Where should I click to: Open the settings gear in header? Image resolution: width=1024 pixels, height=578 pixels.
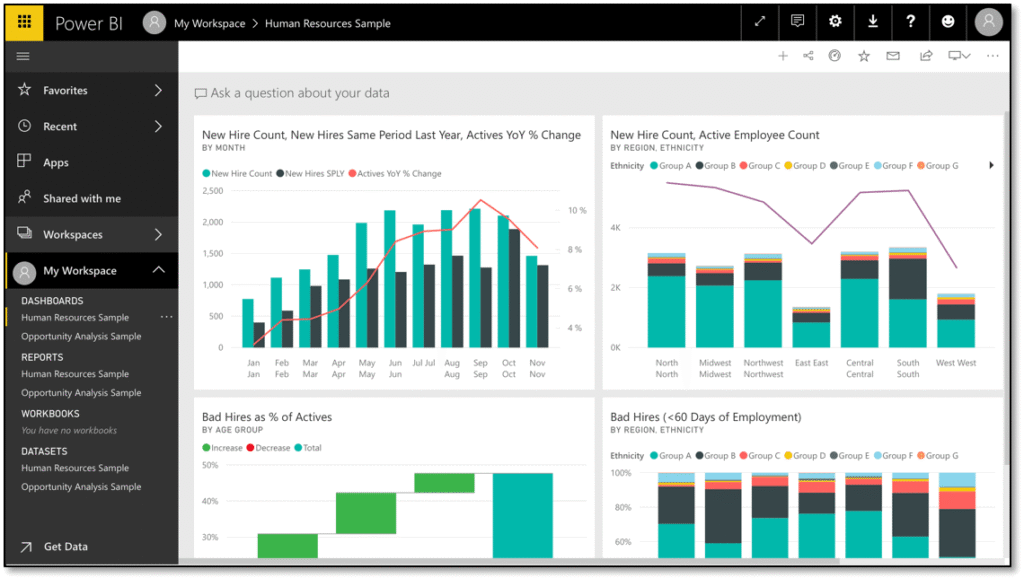click(x=835, y=22)
